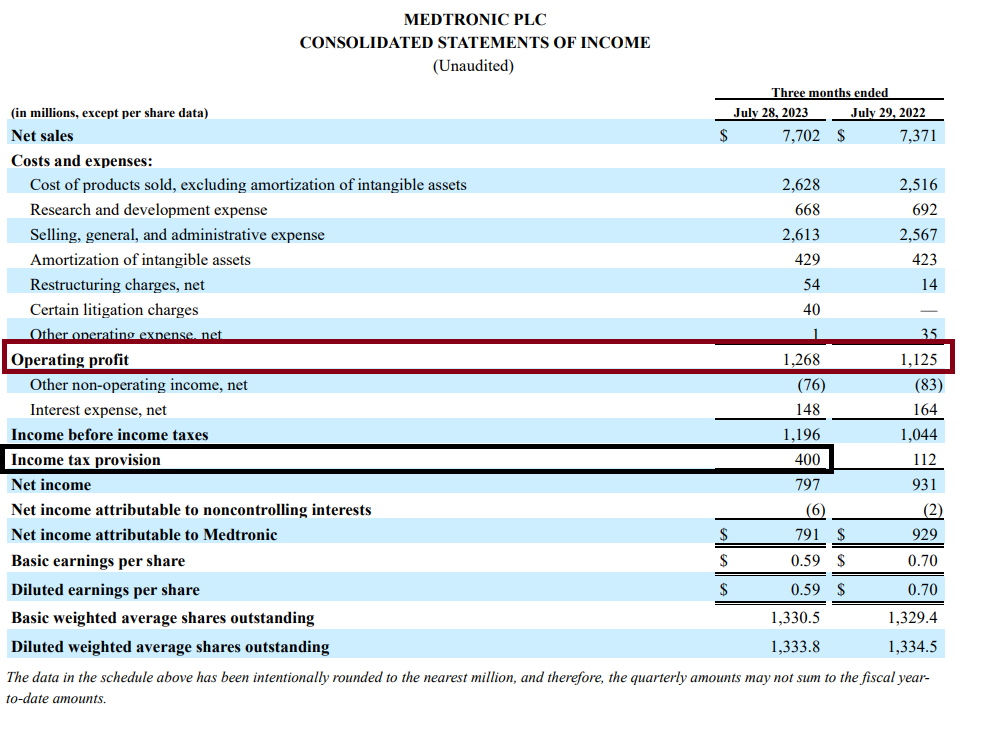The width and height of the screenshot is (988, 732).
Task: Click the Diluted earnings per share label
Action: coord(105,590)
